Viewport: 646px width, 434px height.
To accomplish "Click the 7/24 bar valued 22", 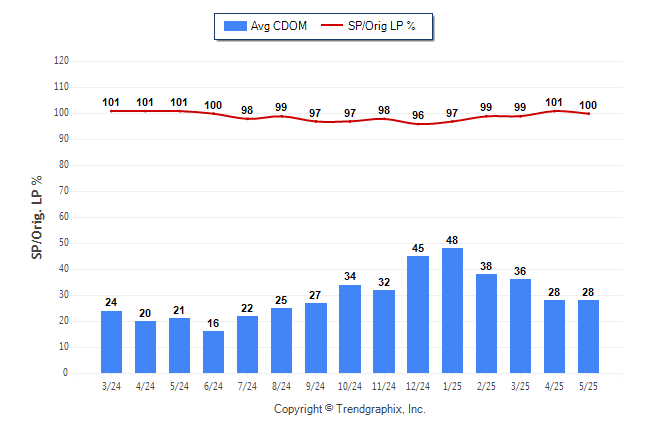I will point(248,345).
